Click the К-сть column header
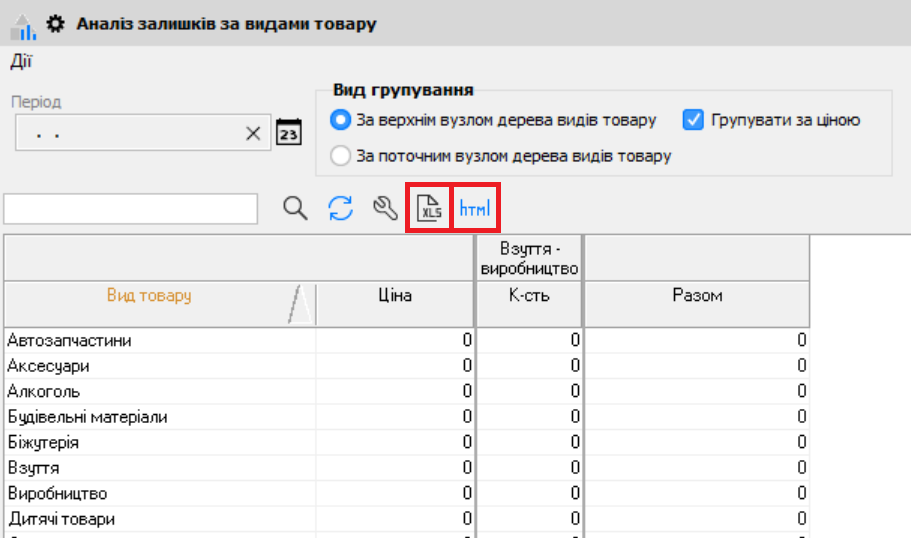 pyautogui.click(x=529, y=304)
